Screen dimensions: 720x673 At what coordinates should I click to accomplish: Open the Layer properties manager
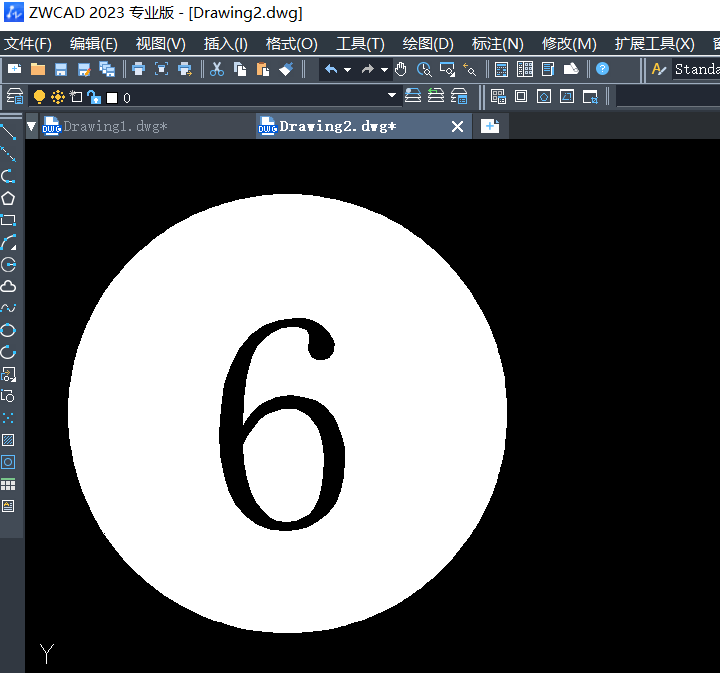pyautogui.click(x=15, y=97)
